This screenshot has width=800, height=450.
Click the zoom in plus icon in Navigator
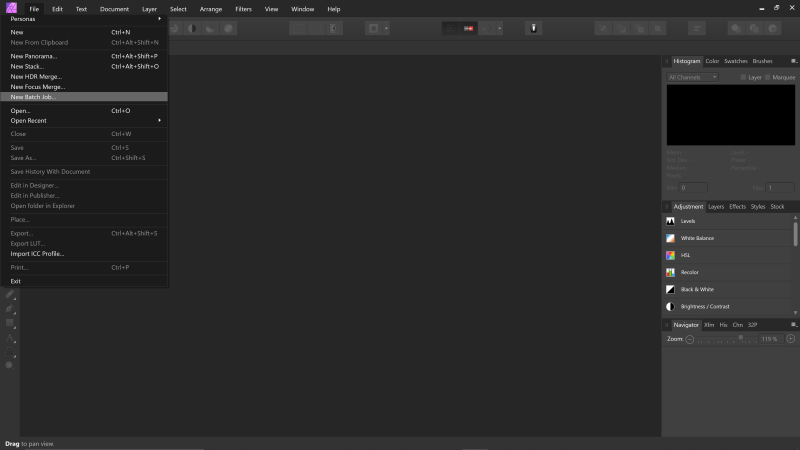[791, 339]
